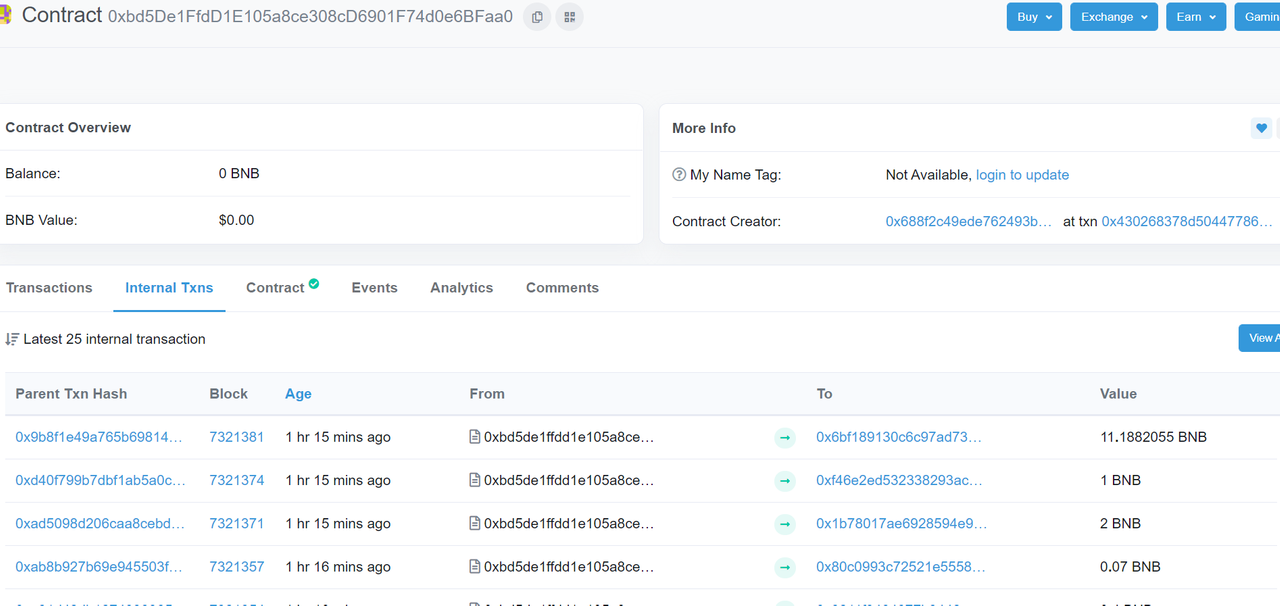Open the Earn dropdown menu

[x=1196, y=17]
